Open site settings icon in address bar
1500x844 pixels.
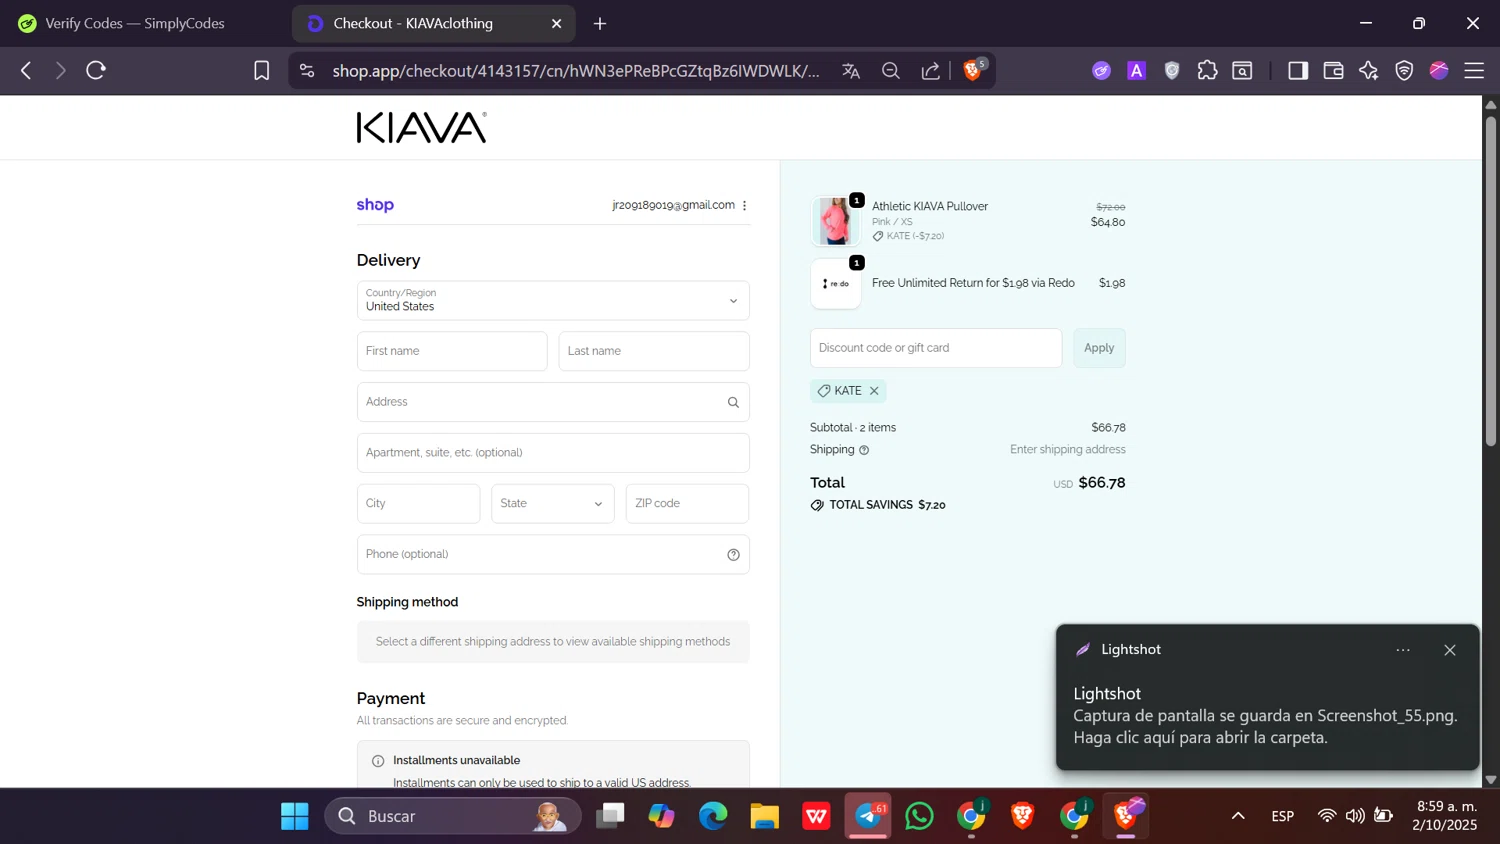307,71
